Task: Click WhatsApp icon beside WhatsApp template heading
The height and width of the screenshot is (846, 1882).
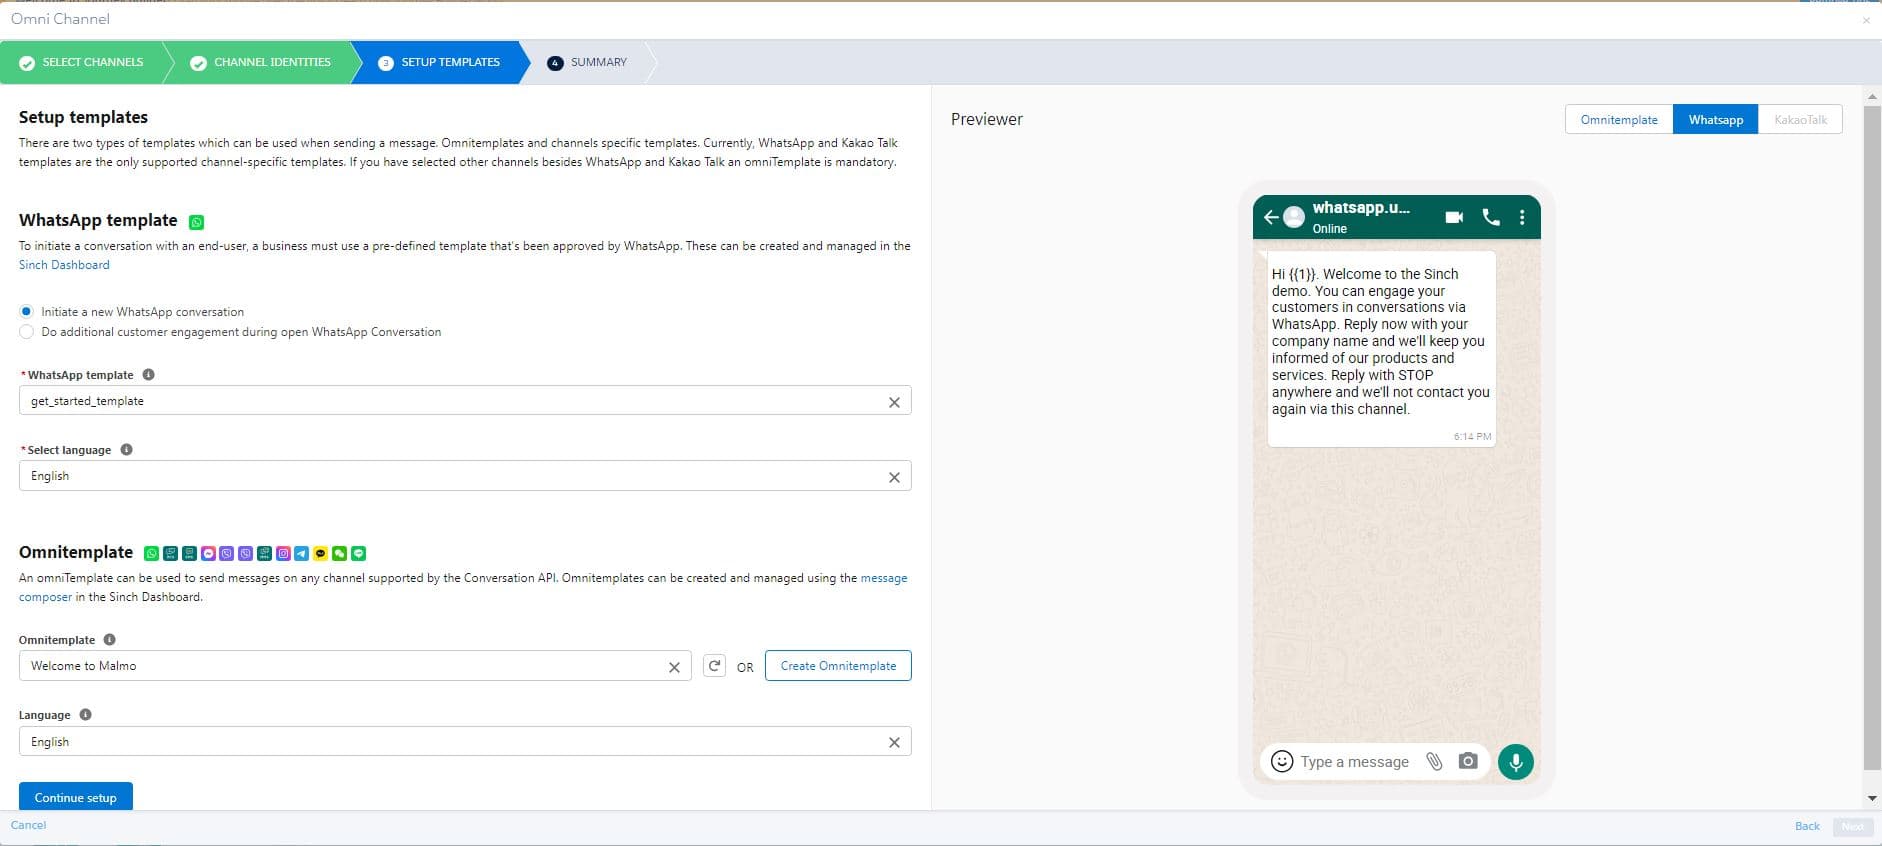Action: 197,222
